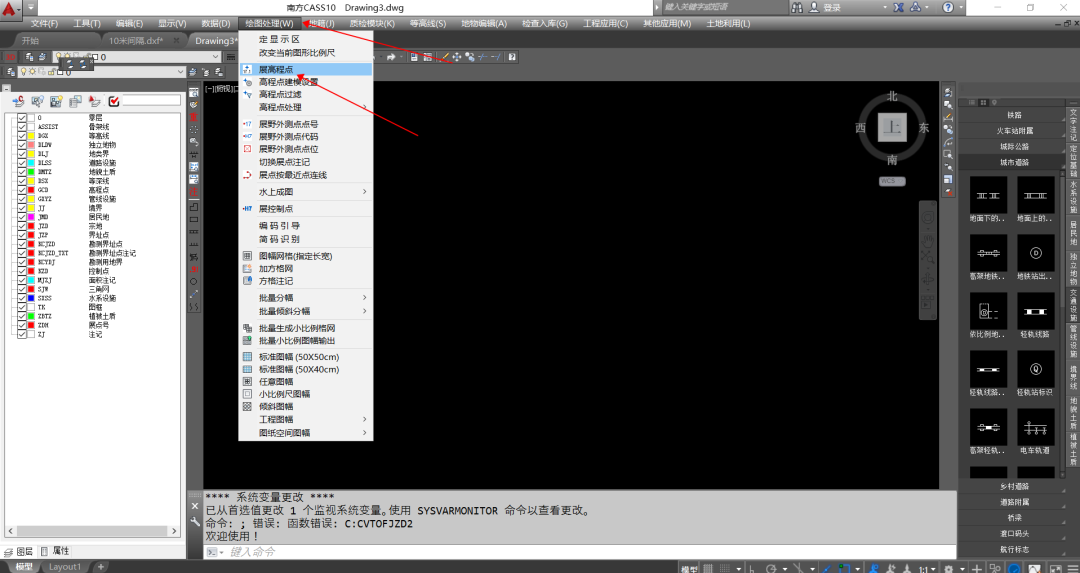Click the 3D toolbar icon
The width and height of the screenshot is (1080, 573).
click(x=11, y=57)
